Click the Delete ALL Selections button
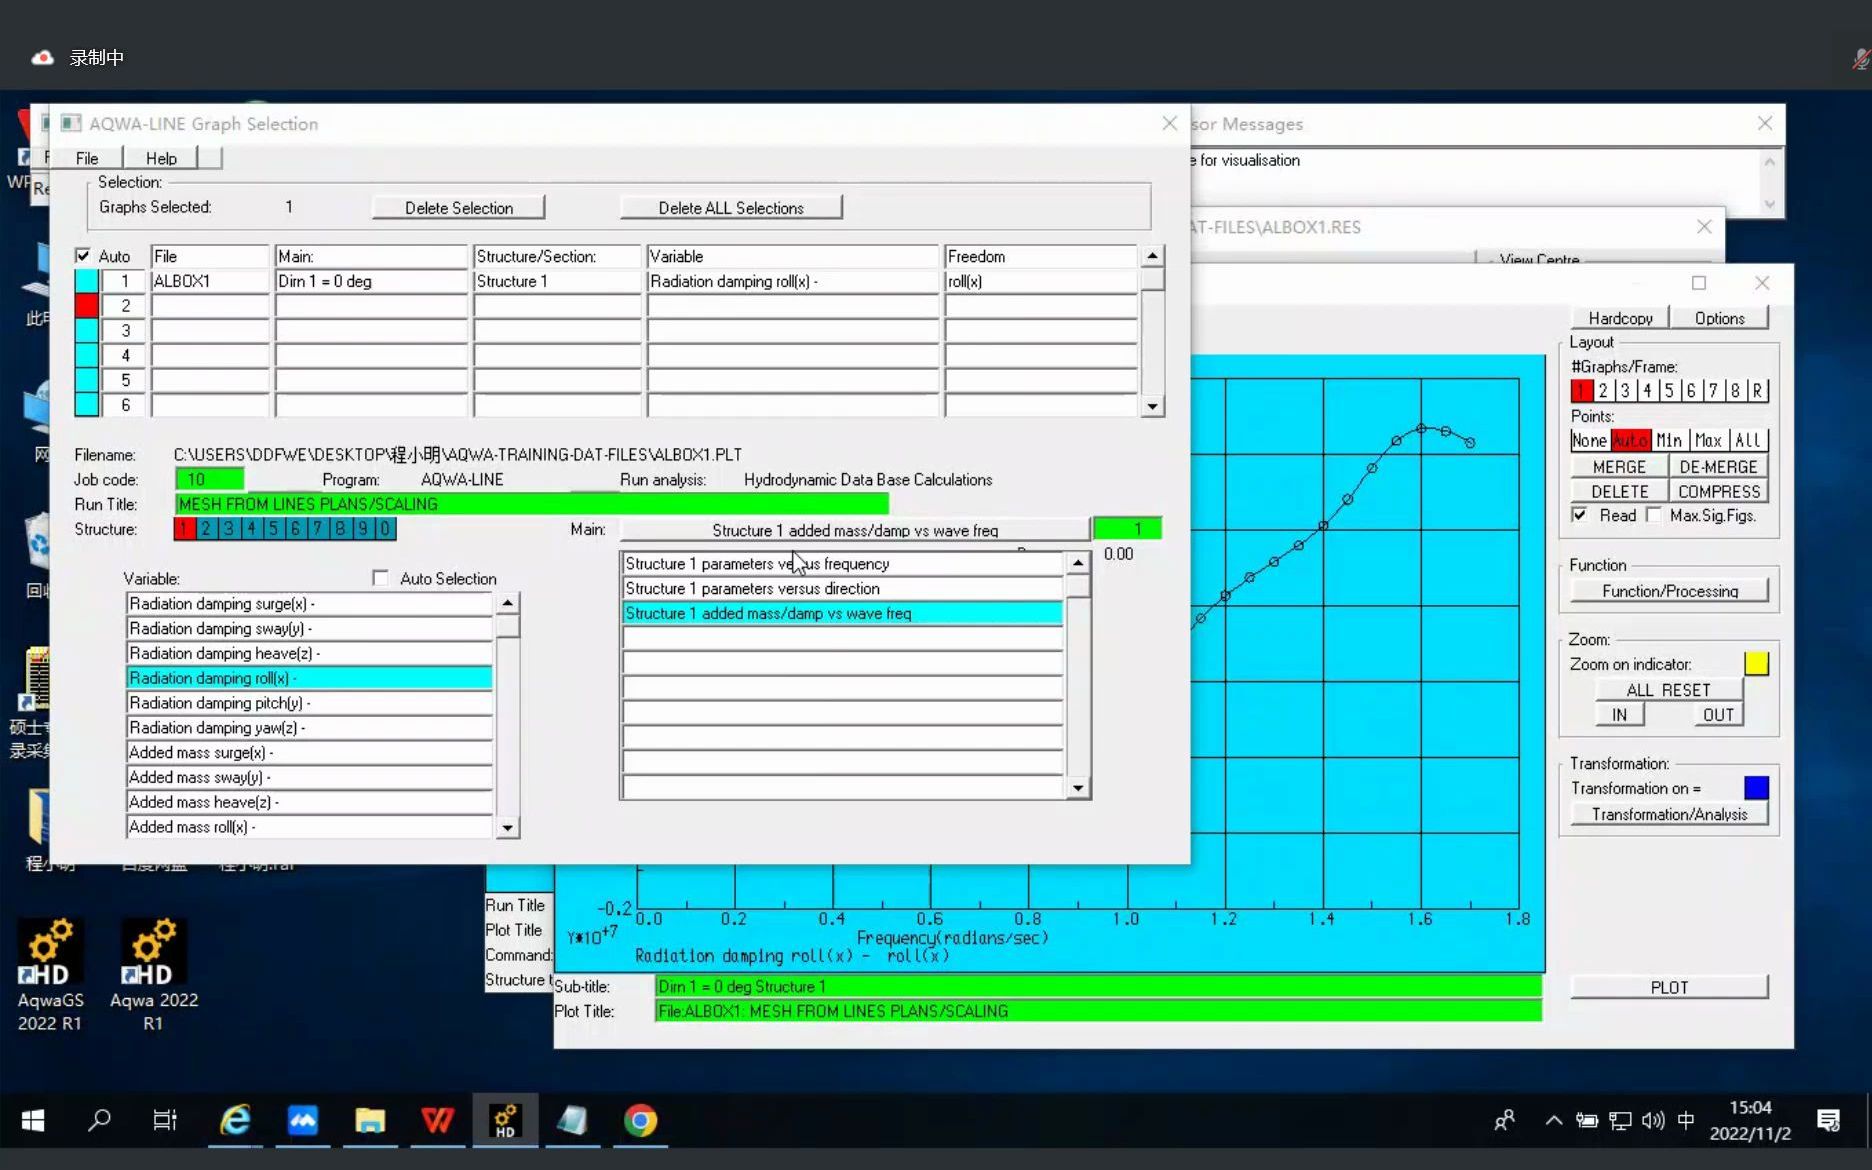Viewport: 1872px width, 1170px height. (730, 207)
